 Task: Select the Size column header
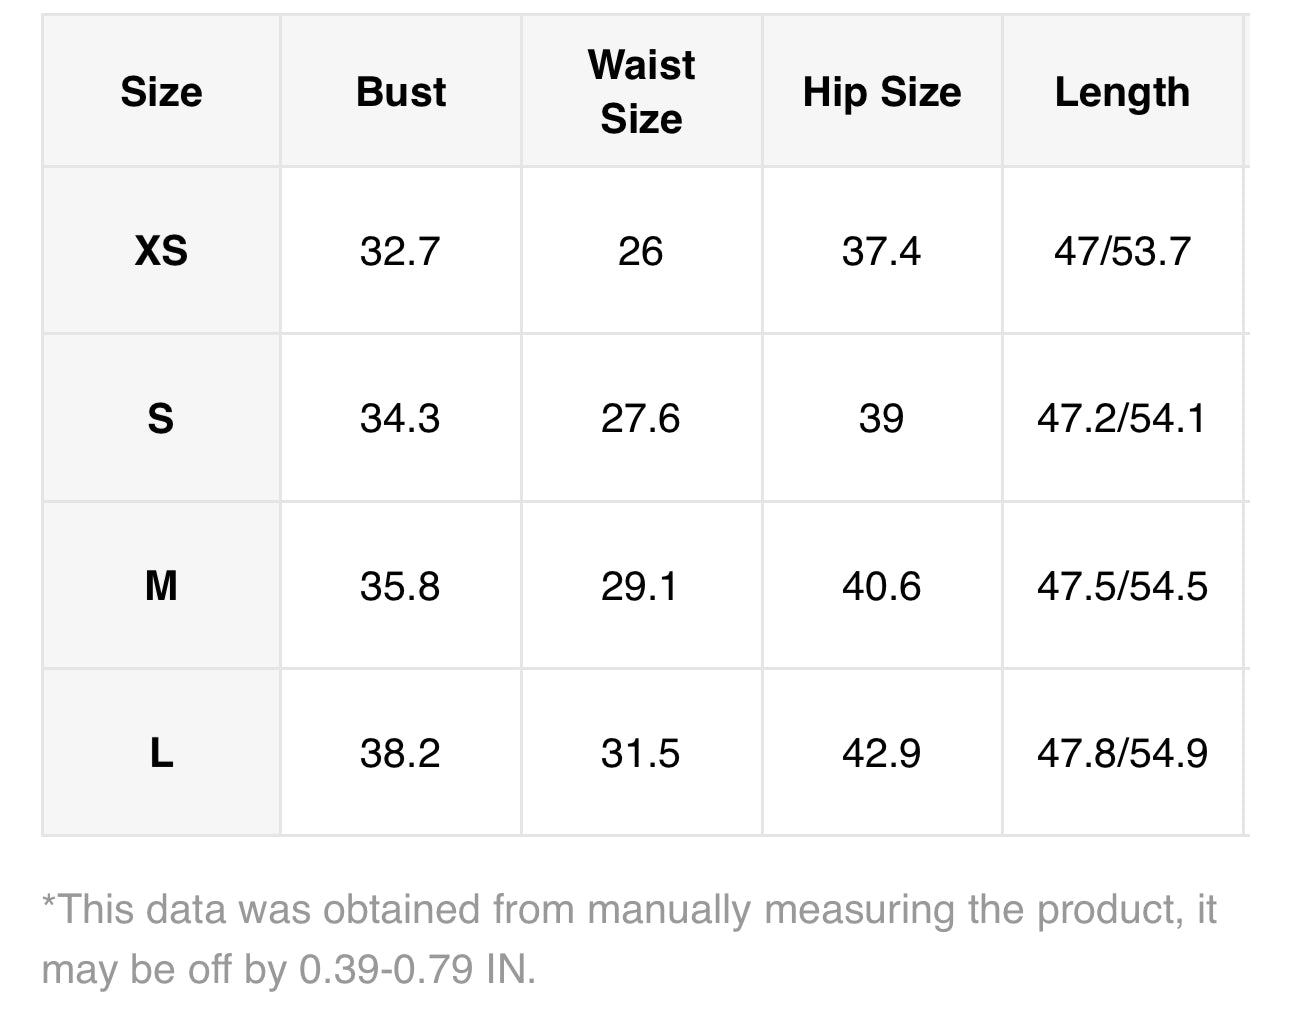pos(161,92)
